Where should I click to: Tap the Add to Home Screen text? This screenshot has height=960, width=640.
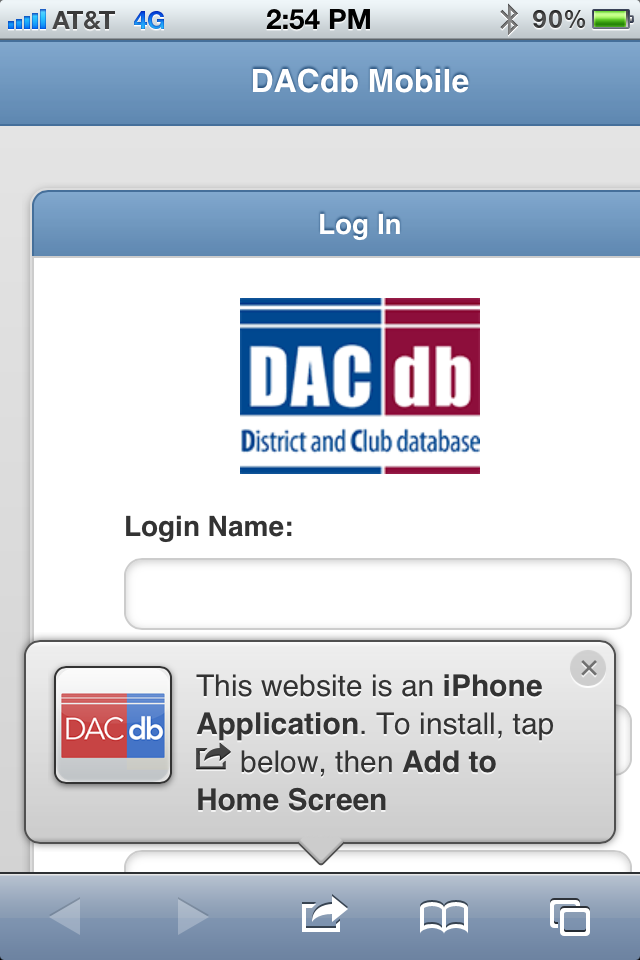pyautogui.click(x=346, y=781)
